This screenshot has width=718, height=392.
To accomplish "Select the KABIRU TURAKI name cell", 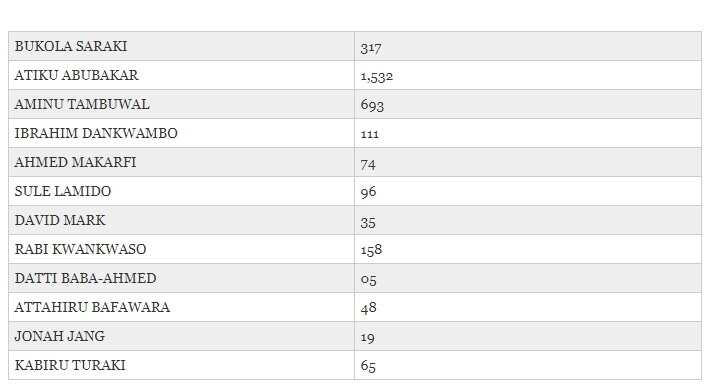I will (181, 365).
